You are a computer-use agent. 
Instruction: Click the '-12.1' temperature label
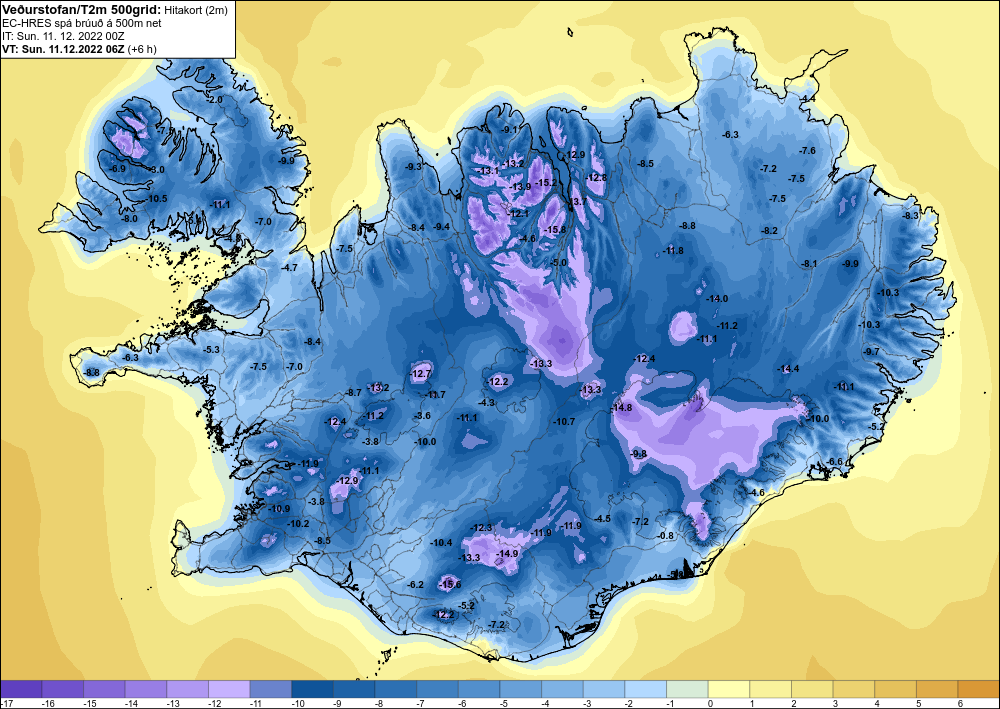tap(518, 214)
